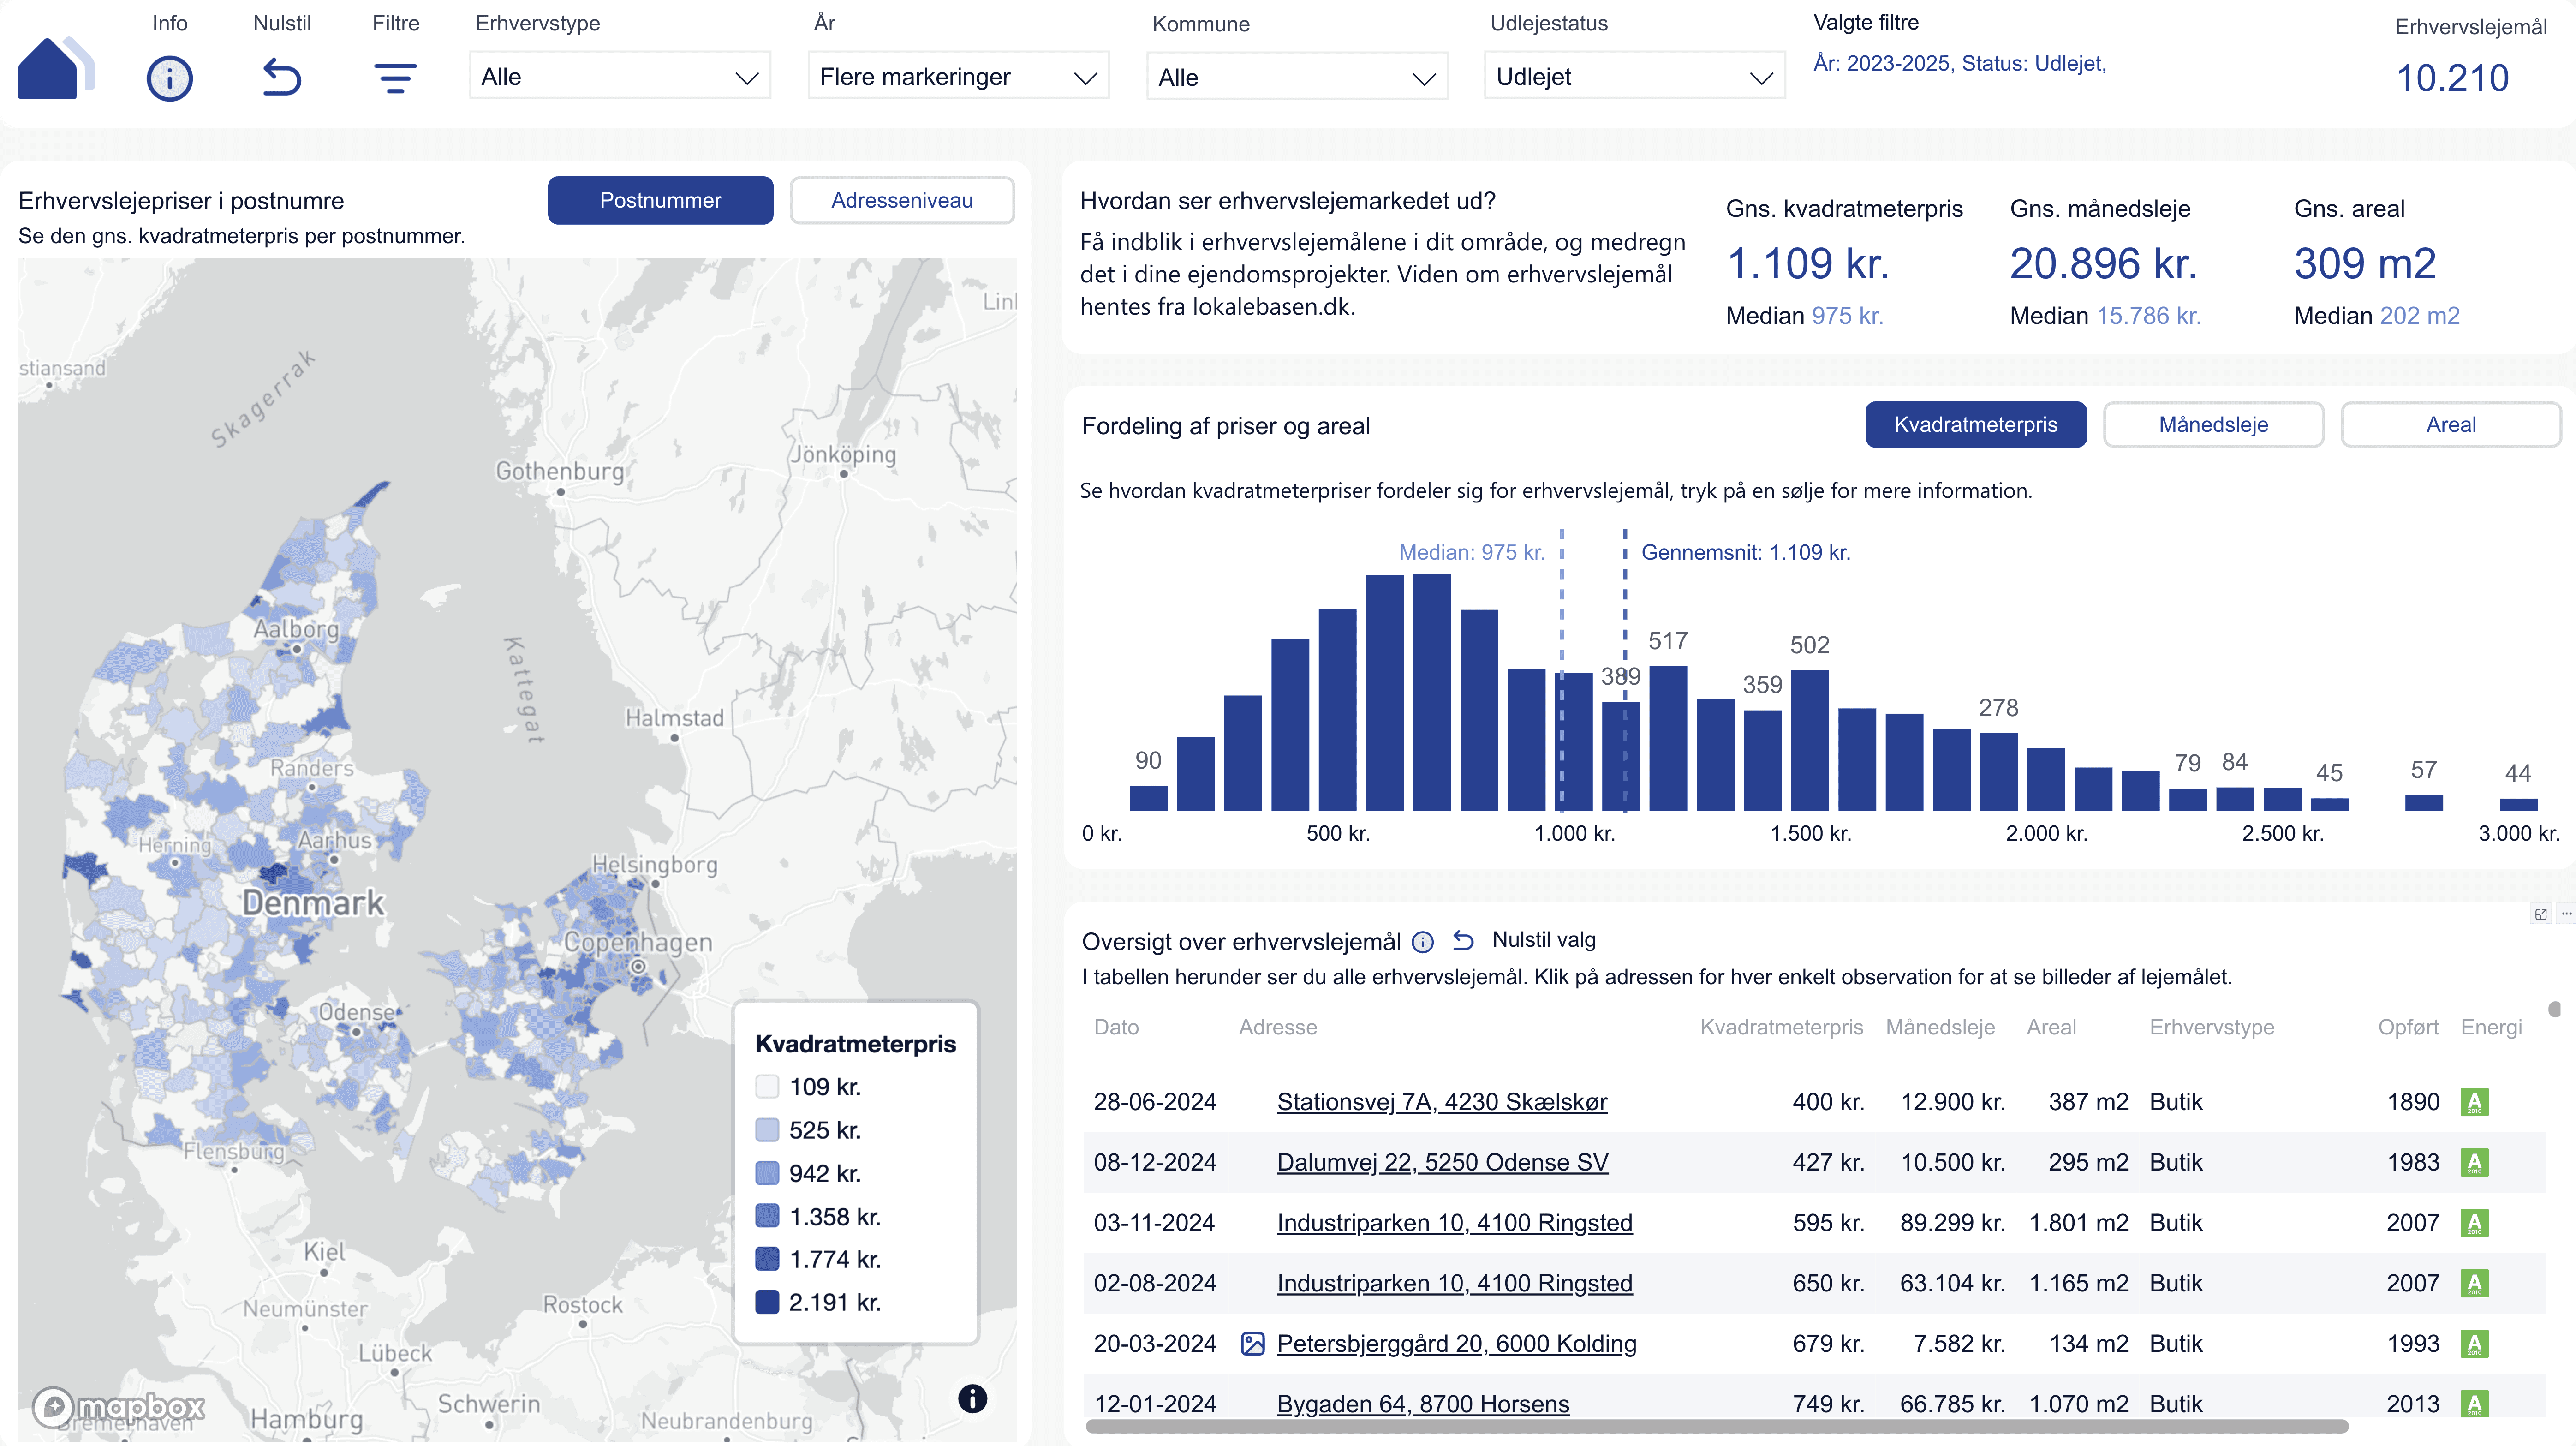This screenshot has width=2576, height=1446.
Task: Click the 2.191 kr. legend color swatch
Action: coord(767,1302)
